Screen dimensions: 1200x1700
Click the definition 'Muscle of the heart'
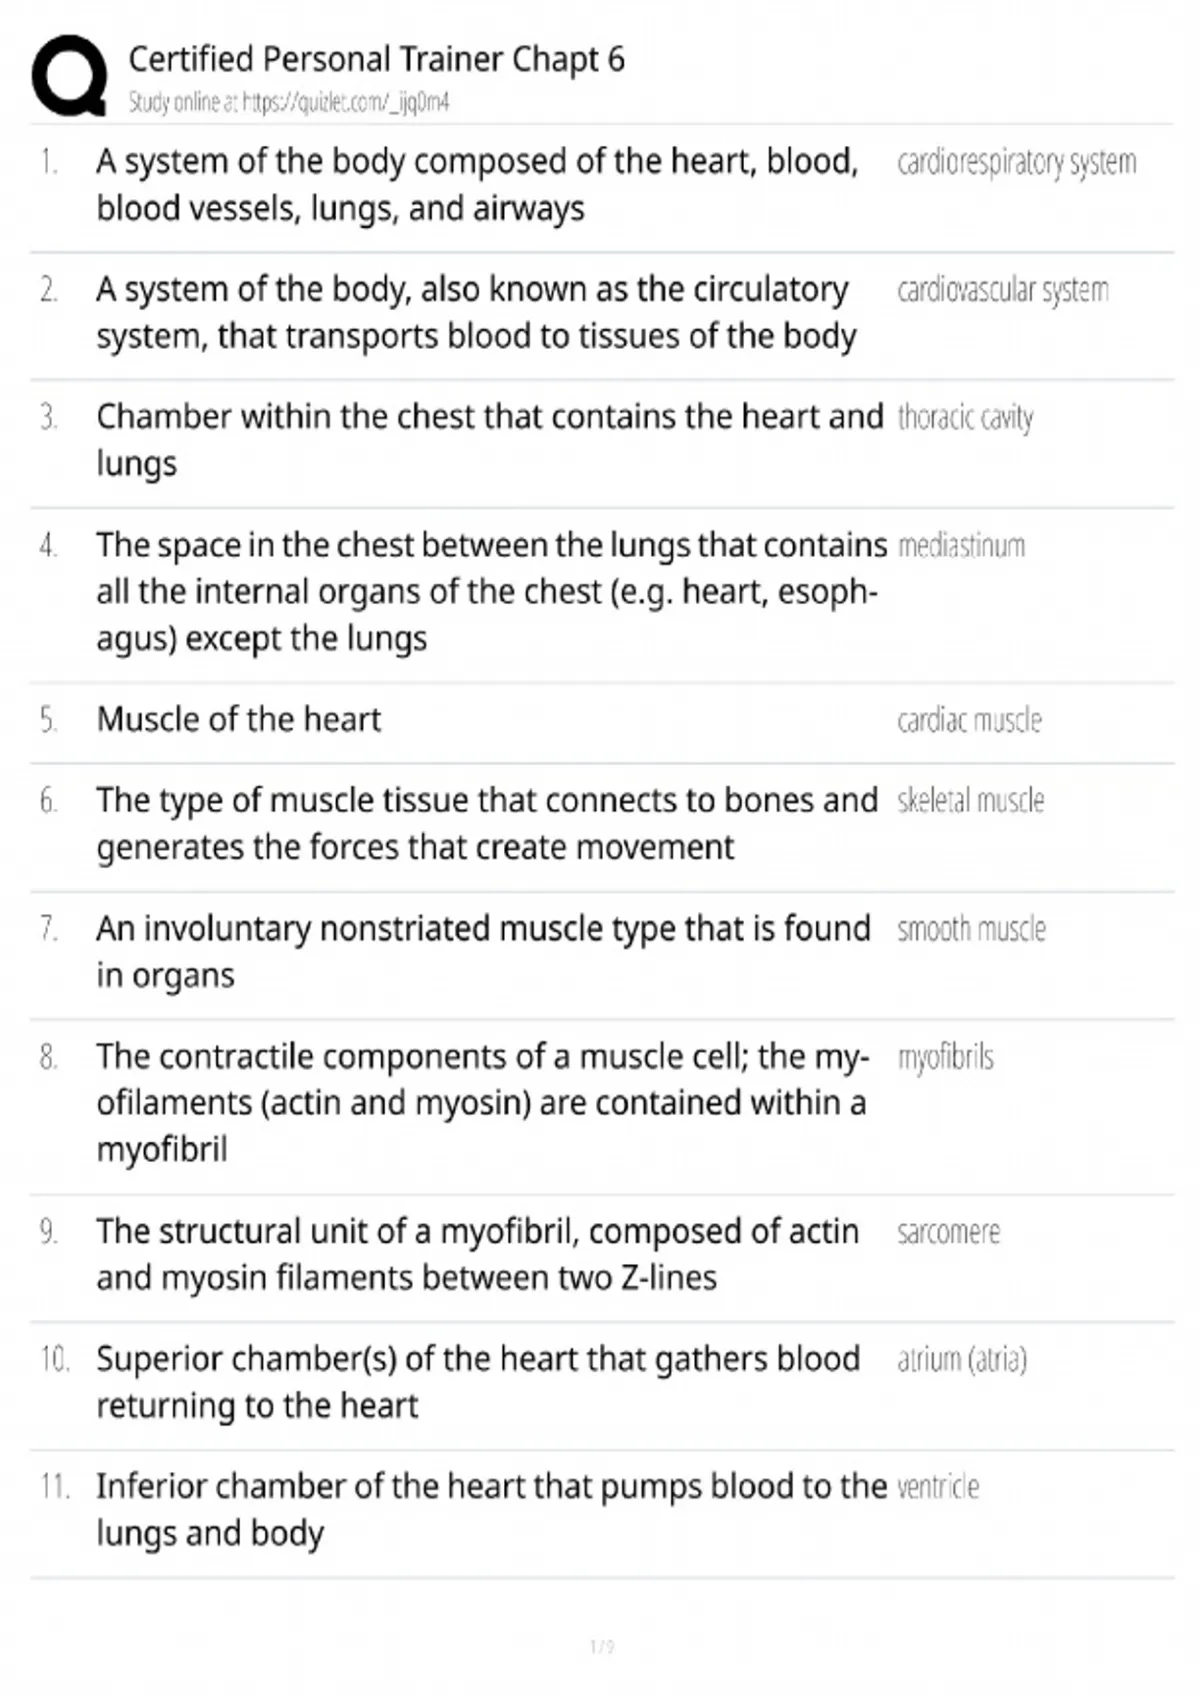[x=238, y=720]
